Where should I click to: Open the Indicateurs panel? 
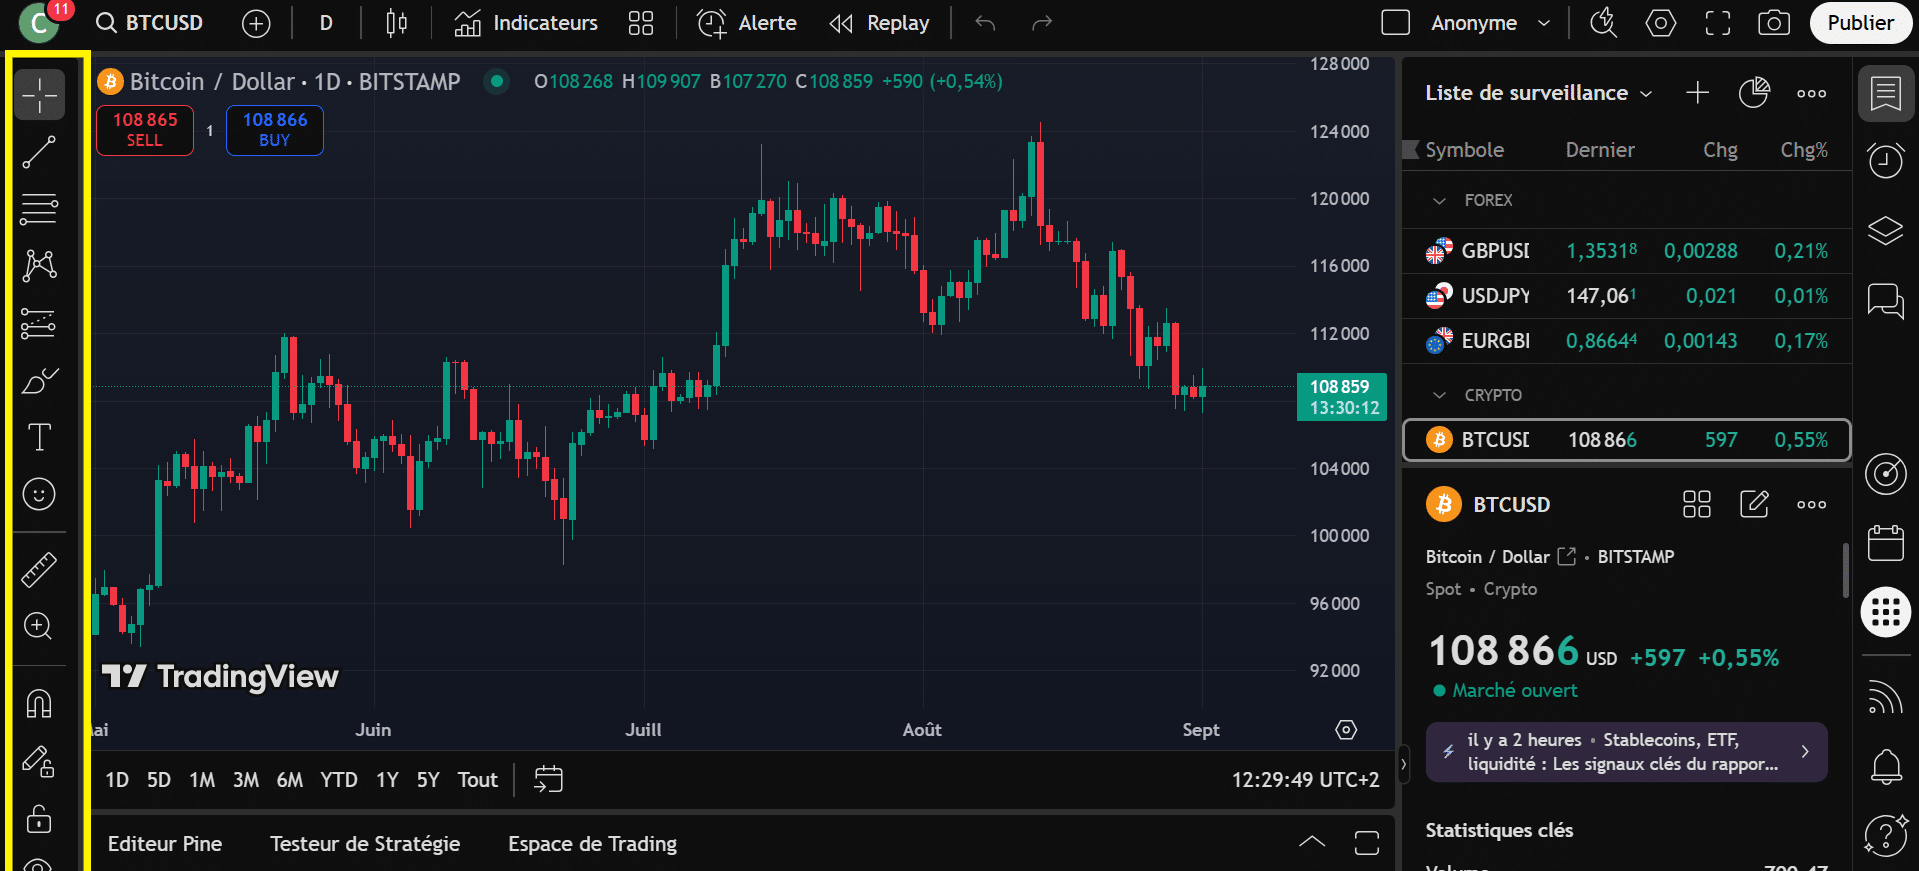(526, 23)
